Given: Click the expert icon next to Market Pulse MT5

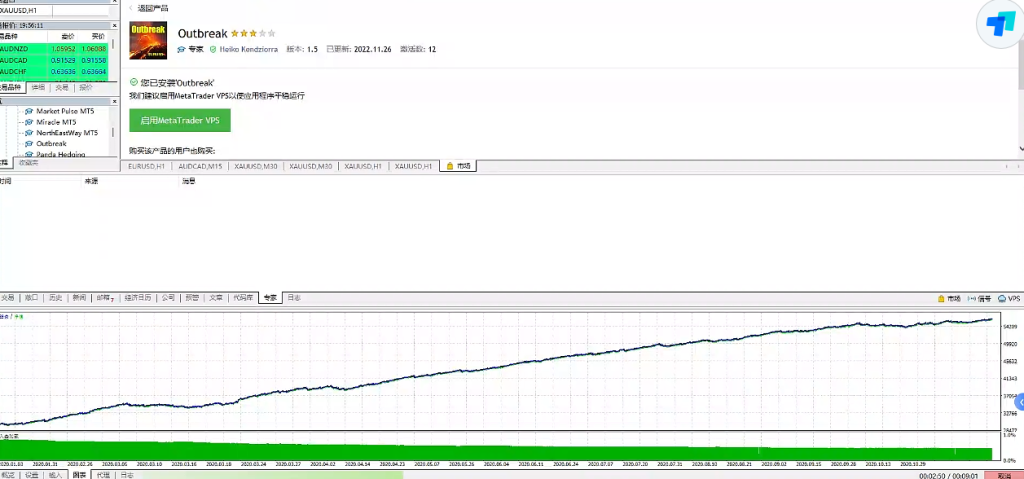Looking at the screenshot, I should point(29,111).
